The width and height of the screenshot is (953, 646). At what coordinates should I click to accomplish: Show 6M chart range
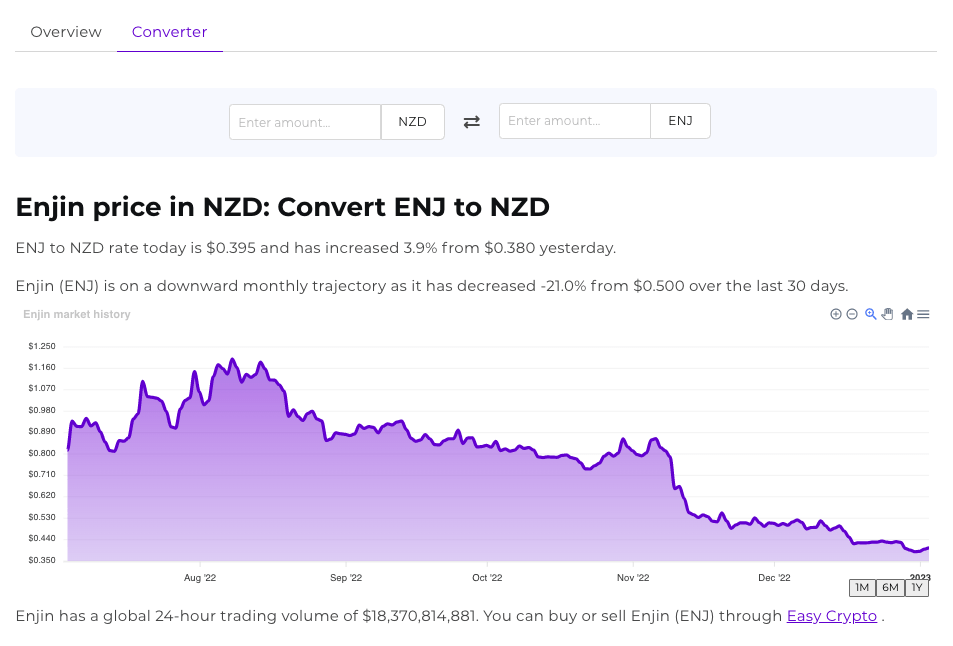coord(889,588)
